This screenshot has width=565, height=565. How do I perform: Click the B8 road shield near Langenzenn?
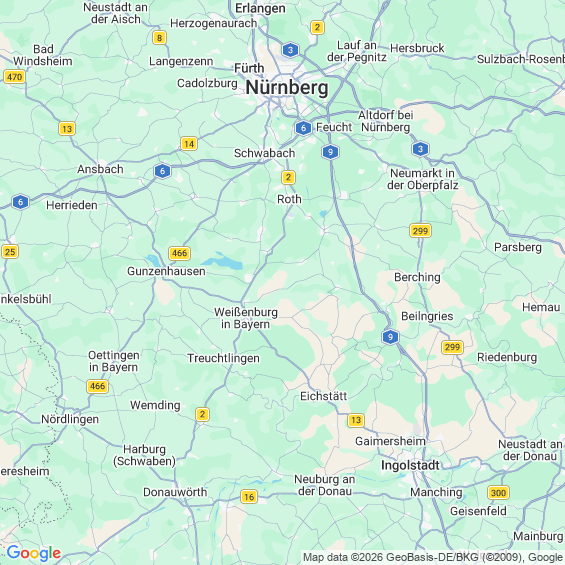tap(159, 37)
